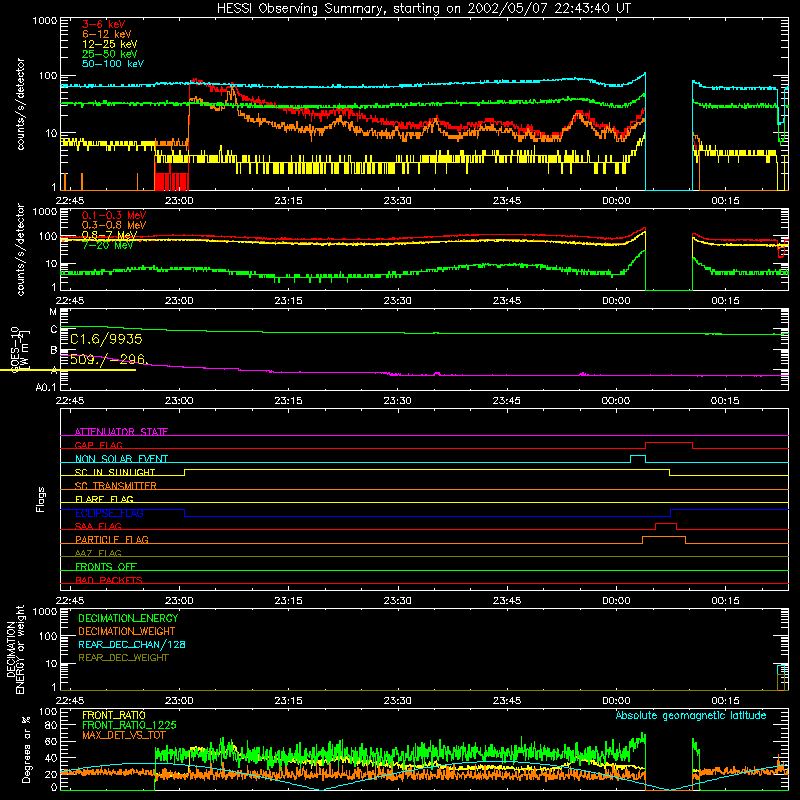Click the '0.1-0.3 MeV' legend label

(x=114, y=215)
